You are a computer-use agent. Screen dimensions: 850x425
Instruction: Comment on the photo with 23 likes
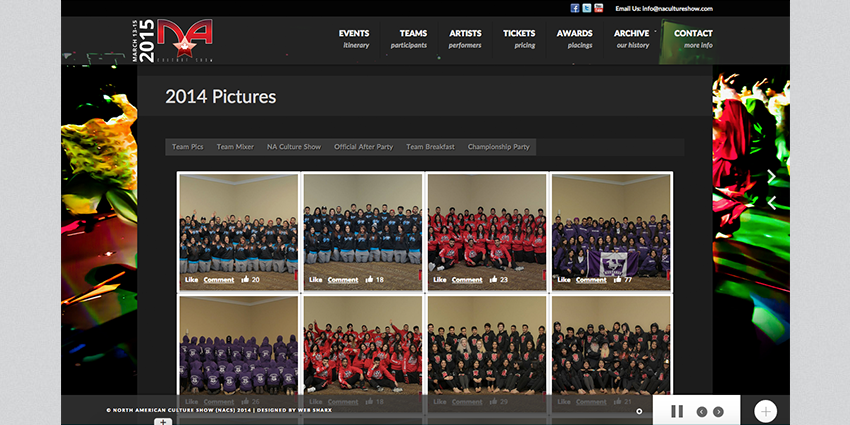(x=467, y=280)
